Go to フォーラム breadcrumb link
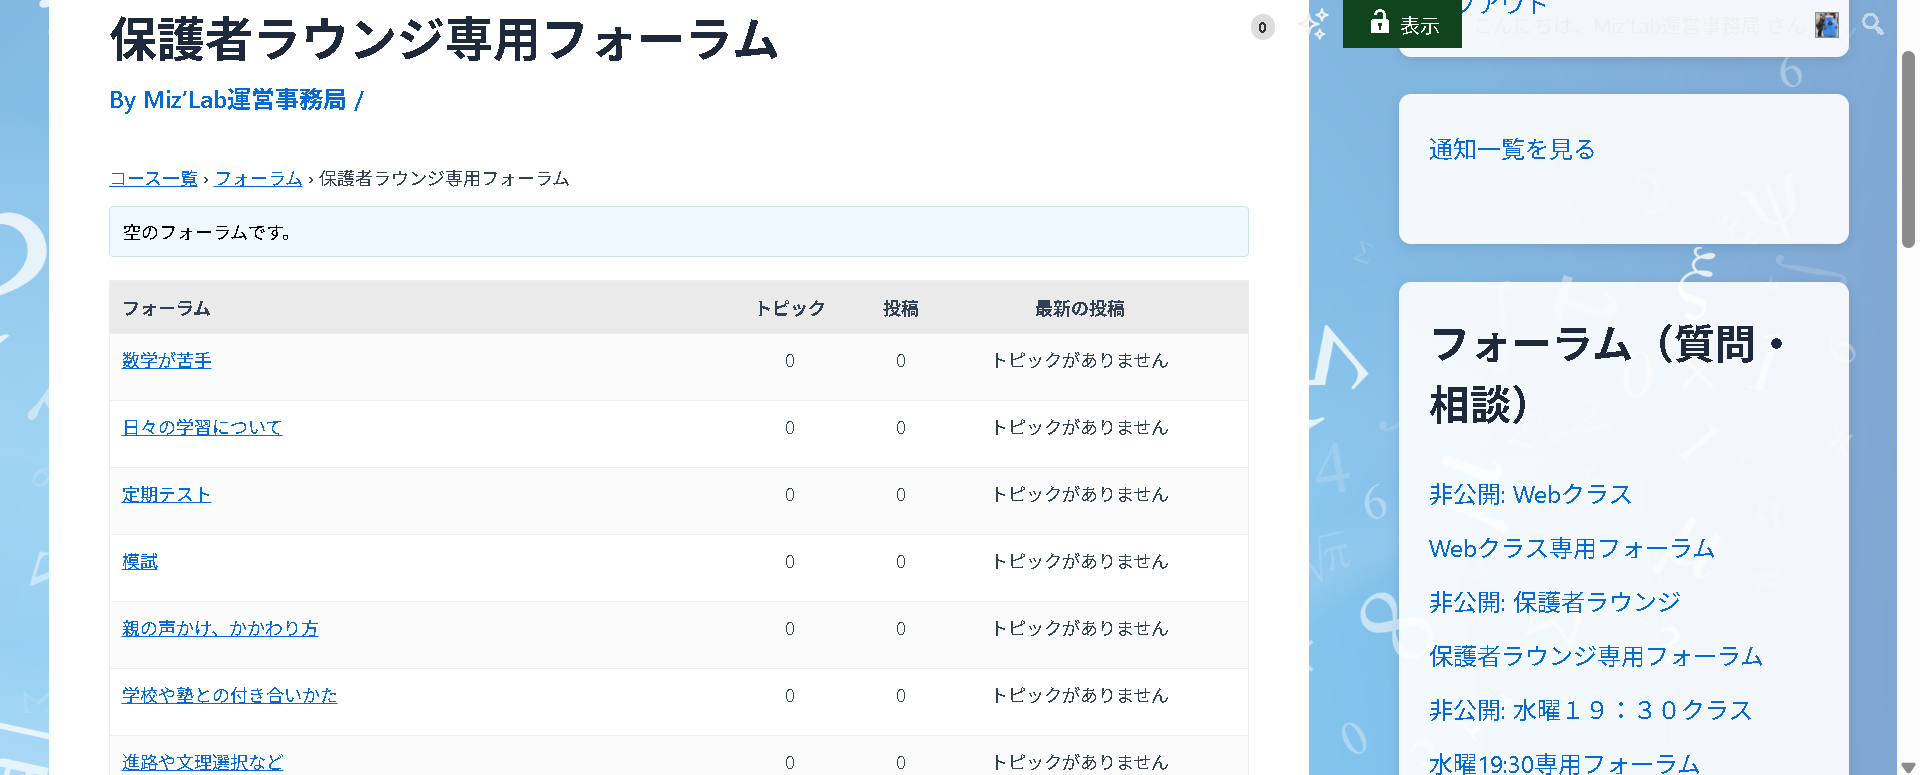 259,178
